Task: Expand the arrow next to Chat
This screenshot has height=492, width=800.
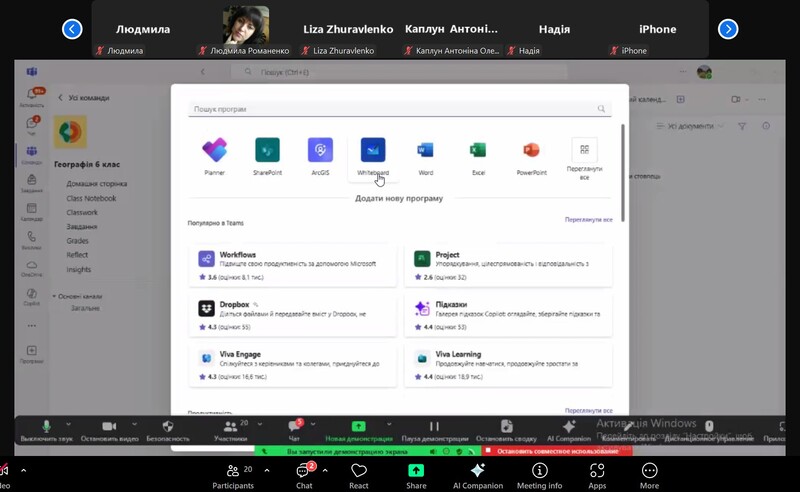Action: pos(325,470)
